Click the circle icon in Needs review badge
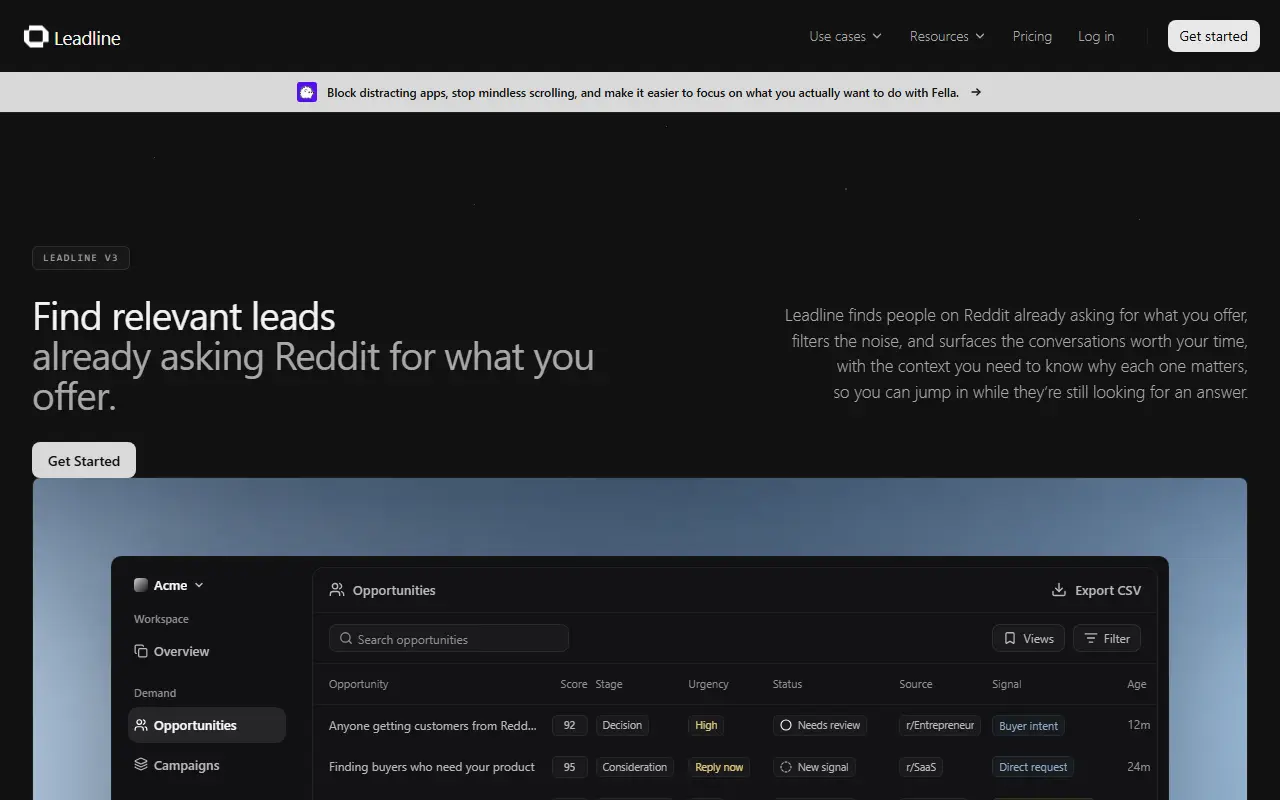This screenshot has width=1280, height=800. [x=786, y=725]
